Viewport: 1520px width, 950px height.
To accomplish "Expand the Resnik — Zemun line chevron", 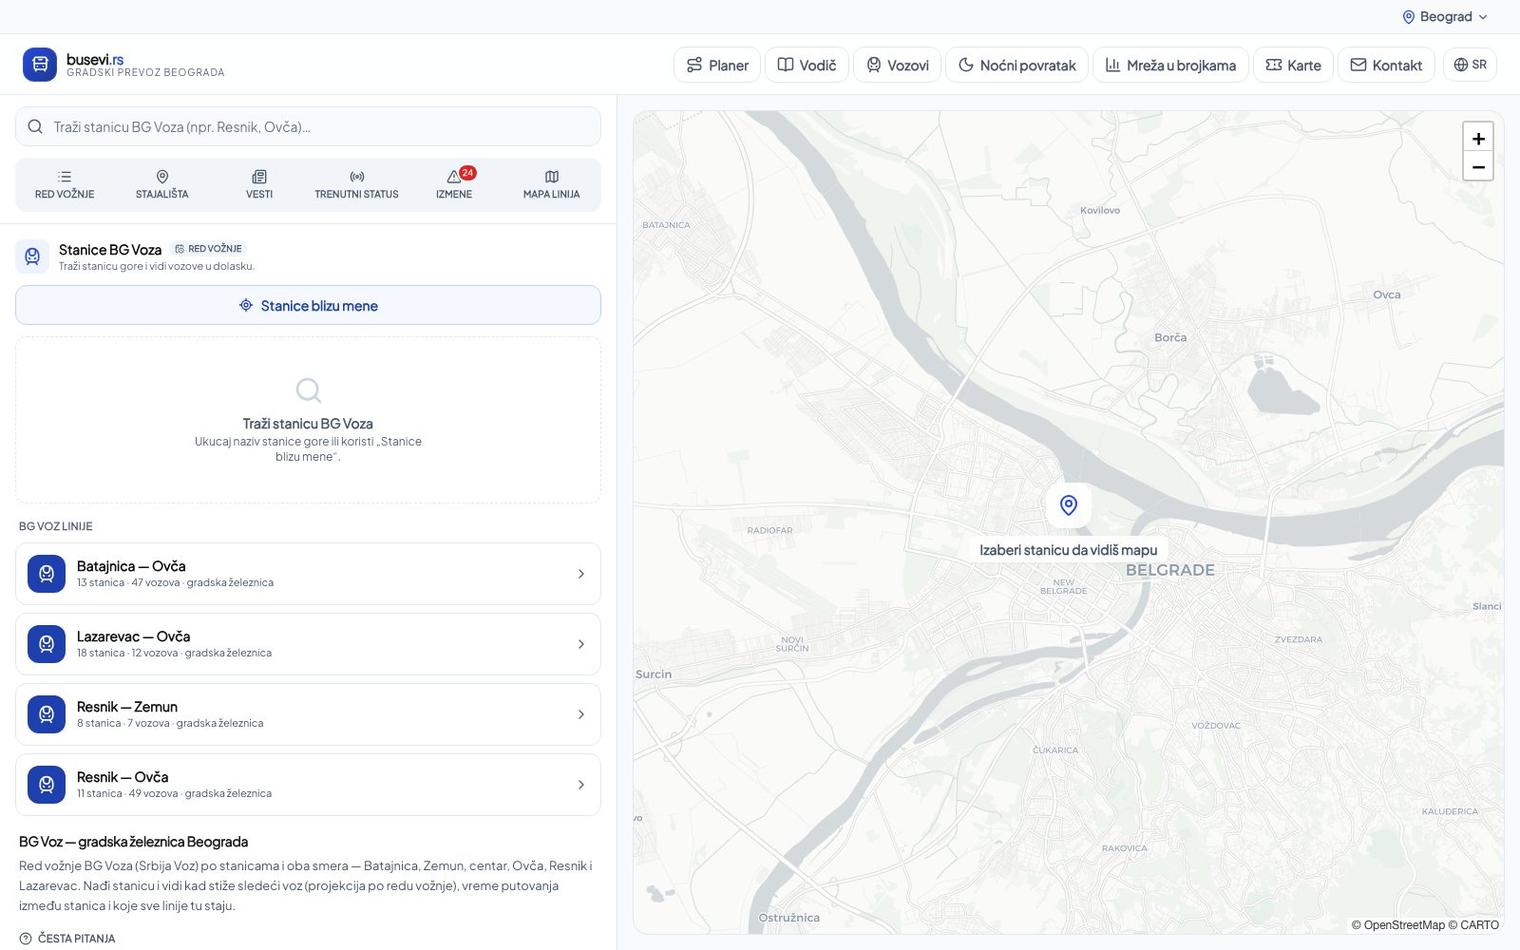I will coord(581,714).
